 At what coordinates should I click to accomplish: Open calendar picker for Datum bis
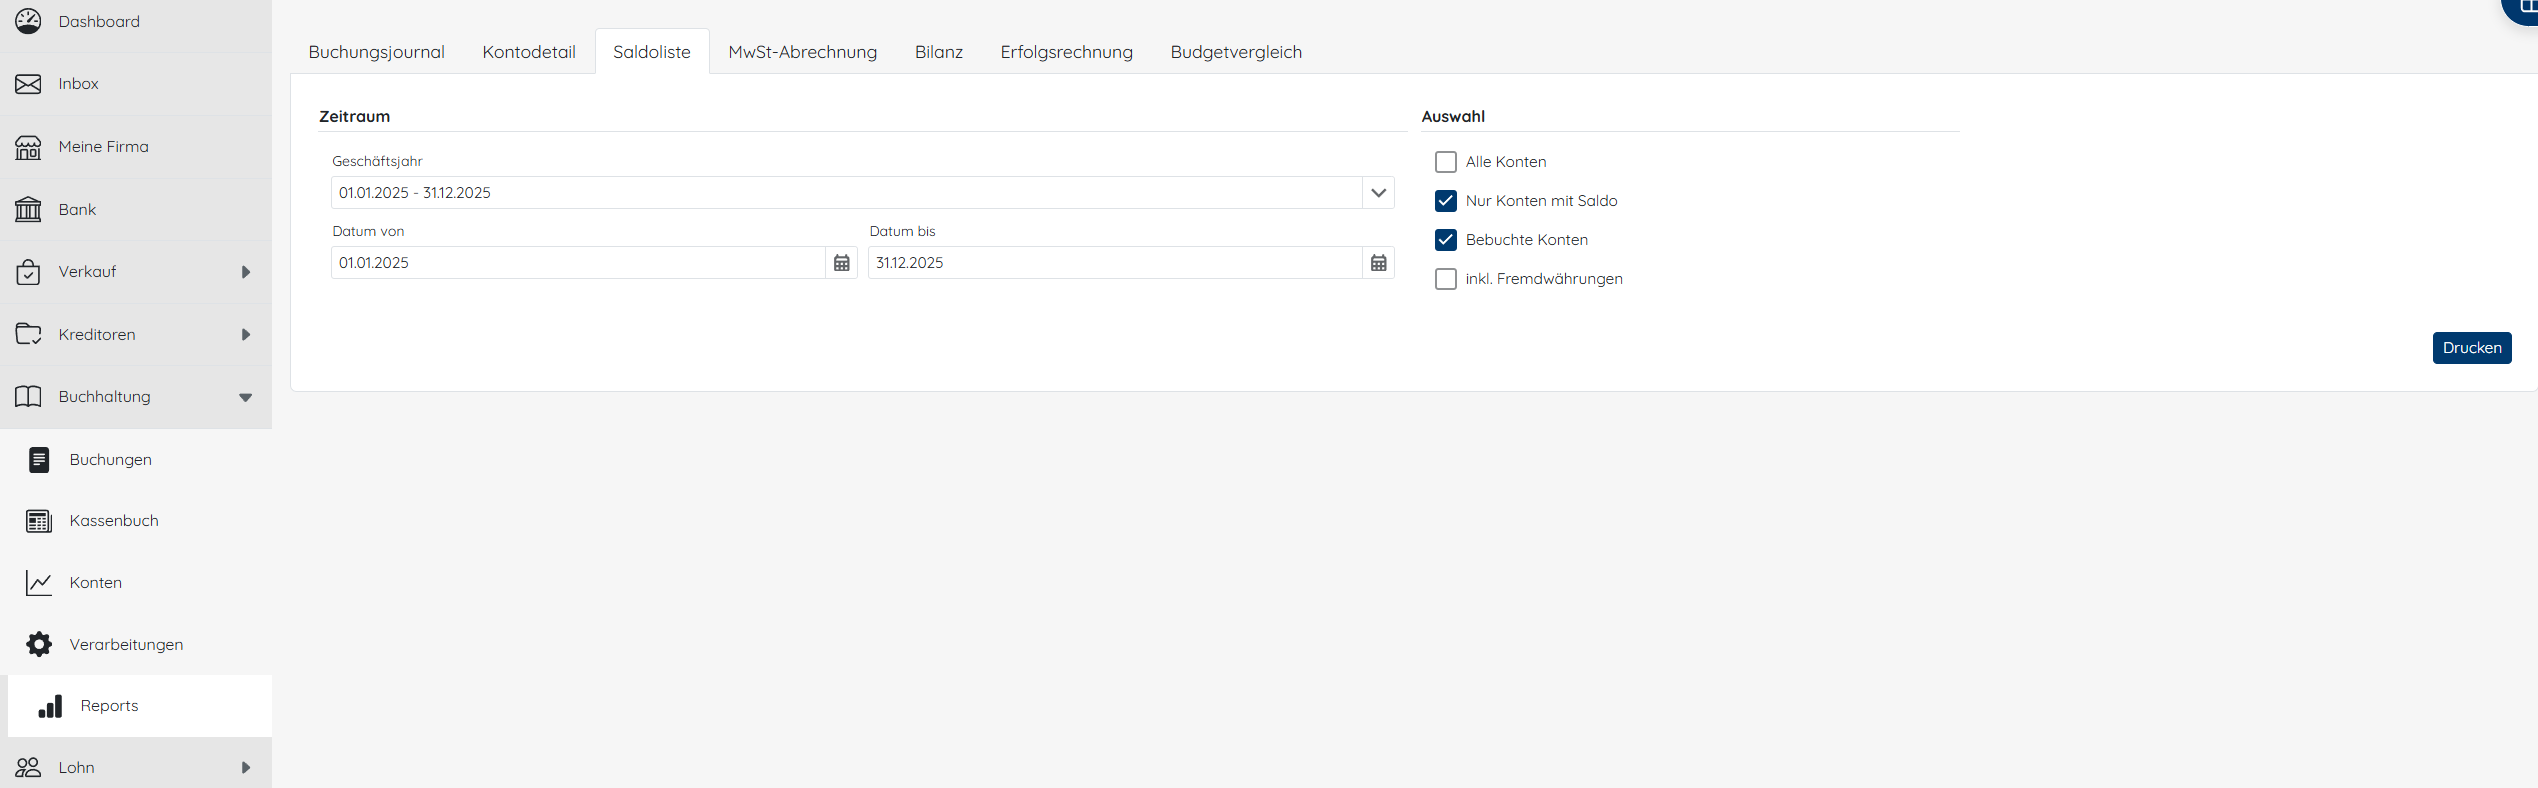click(1378, 263)
